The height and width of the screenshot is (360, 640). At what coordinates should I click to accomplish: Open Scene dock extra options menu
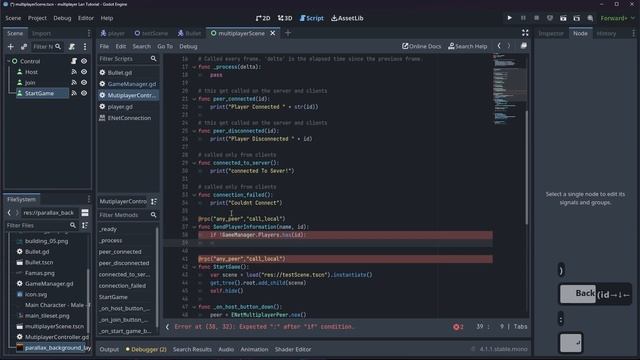pyautogui.click(x=85, y=47)
